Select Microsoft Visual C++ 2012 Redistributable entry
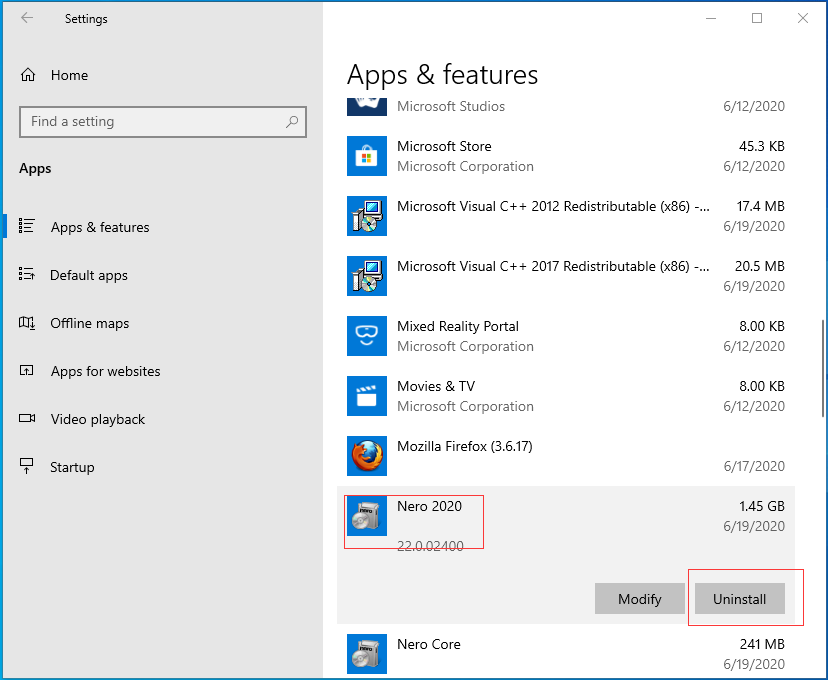The image size is (828, 680). click(566, 216)
